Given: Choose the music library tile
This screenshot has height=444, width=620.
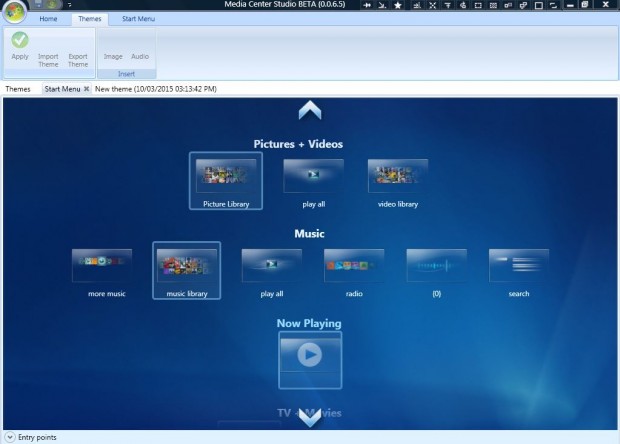Looking at the screenshot, I should click(187, 270).
